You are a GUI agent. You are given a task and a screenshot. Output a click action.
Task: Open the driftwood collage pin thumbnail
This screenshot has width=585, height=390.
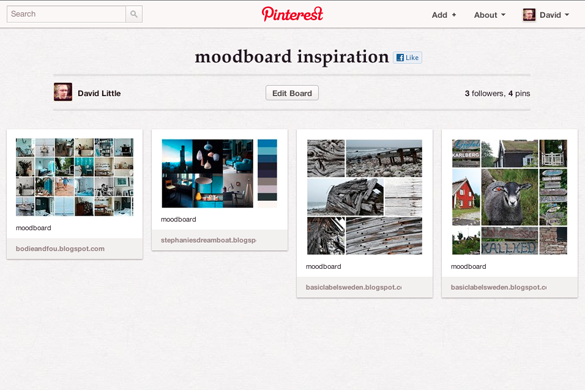coord(365,197)
